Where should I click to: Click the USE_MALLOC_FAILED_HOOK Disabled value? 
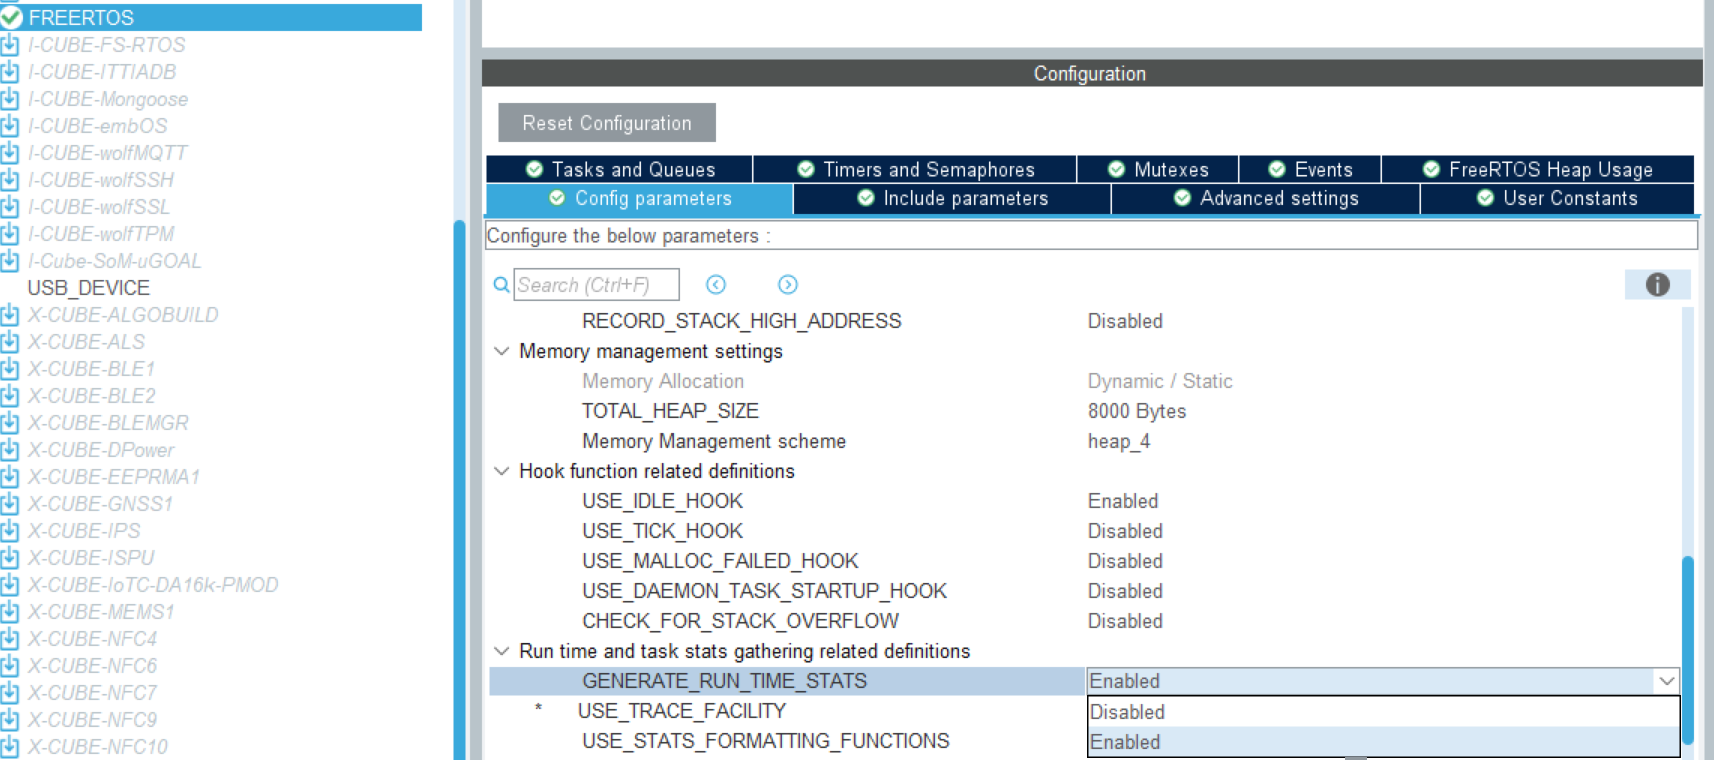1125,561
